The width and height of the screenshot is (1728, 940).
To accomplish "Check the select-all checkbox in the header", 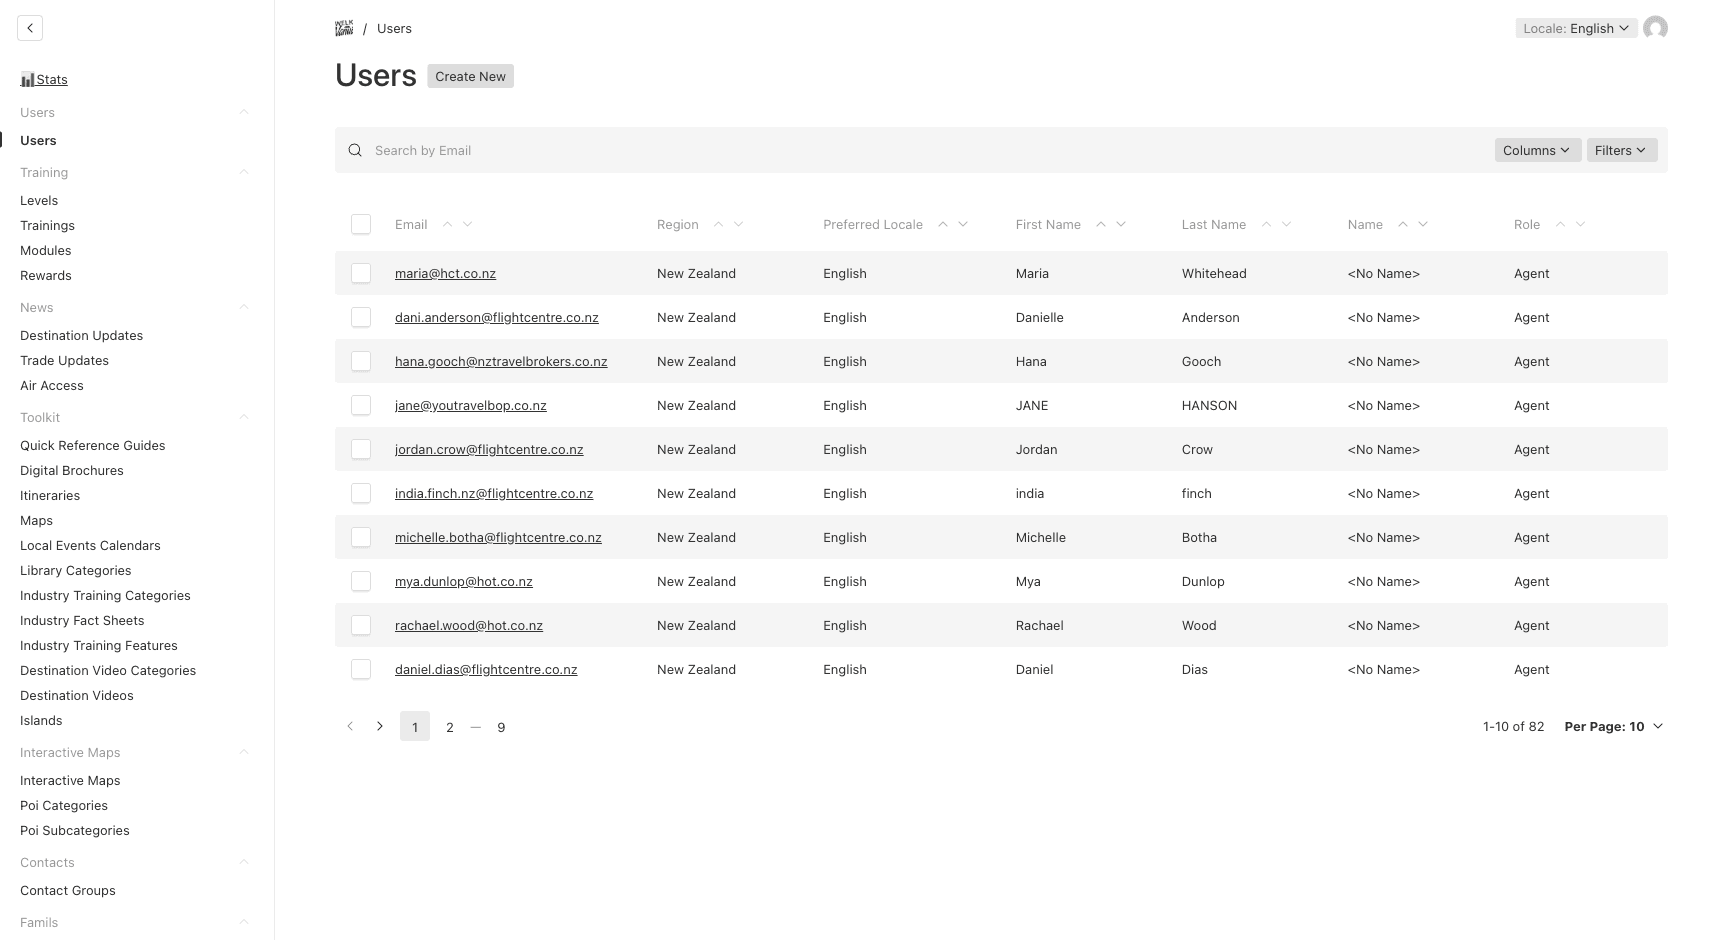I will tap(361, 224).
